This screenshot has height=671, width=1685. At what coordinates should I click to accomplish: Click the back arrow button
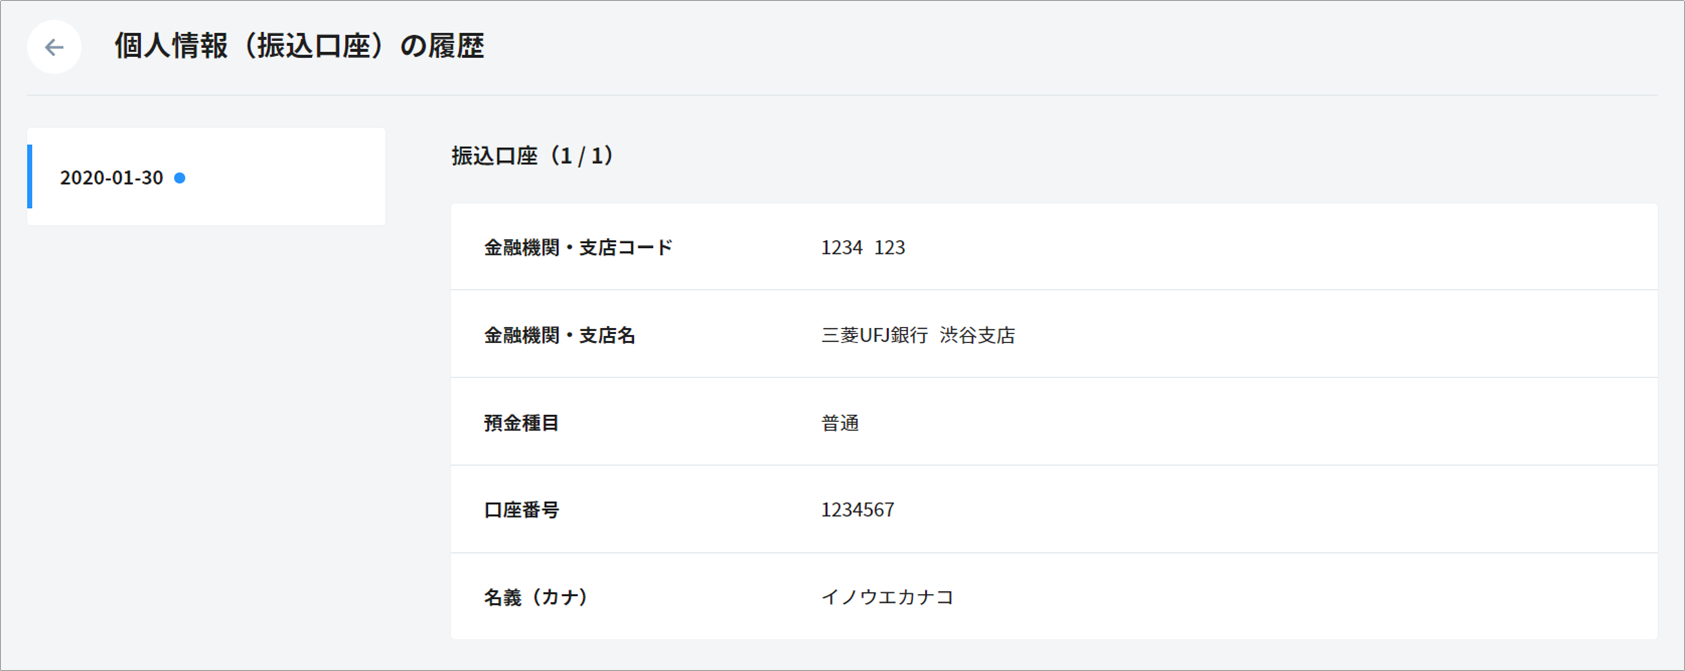[54, 47]
